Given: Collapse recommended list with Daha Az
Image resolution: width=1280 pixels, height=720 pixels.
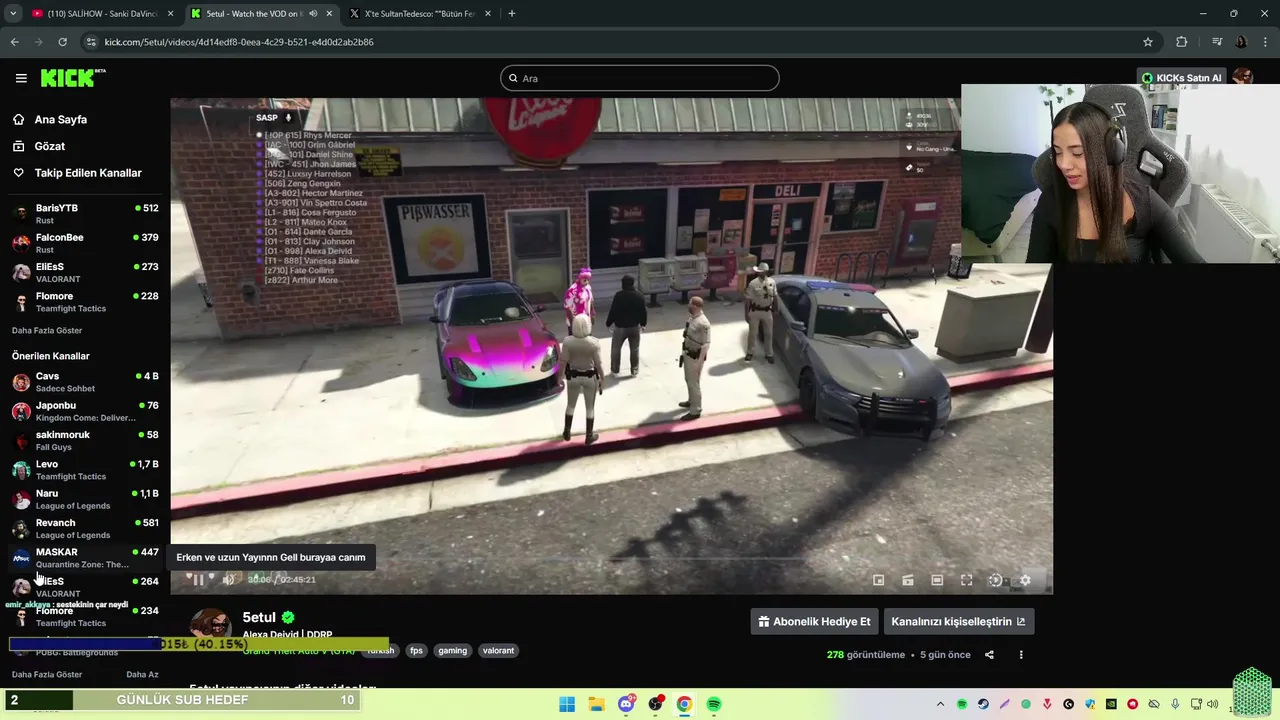Looking at the screenshot, I should [142, 675].
